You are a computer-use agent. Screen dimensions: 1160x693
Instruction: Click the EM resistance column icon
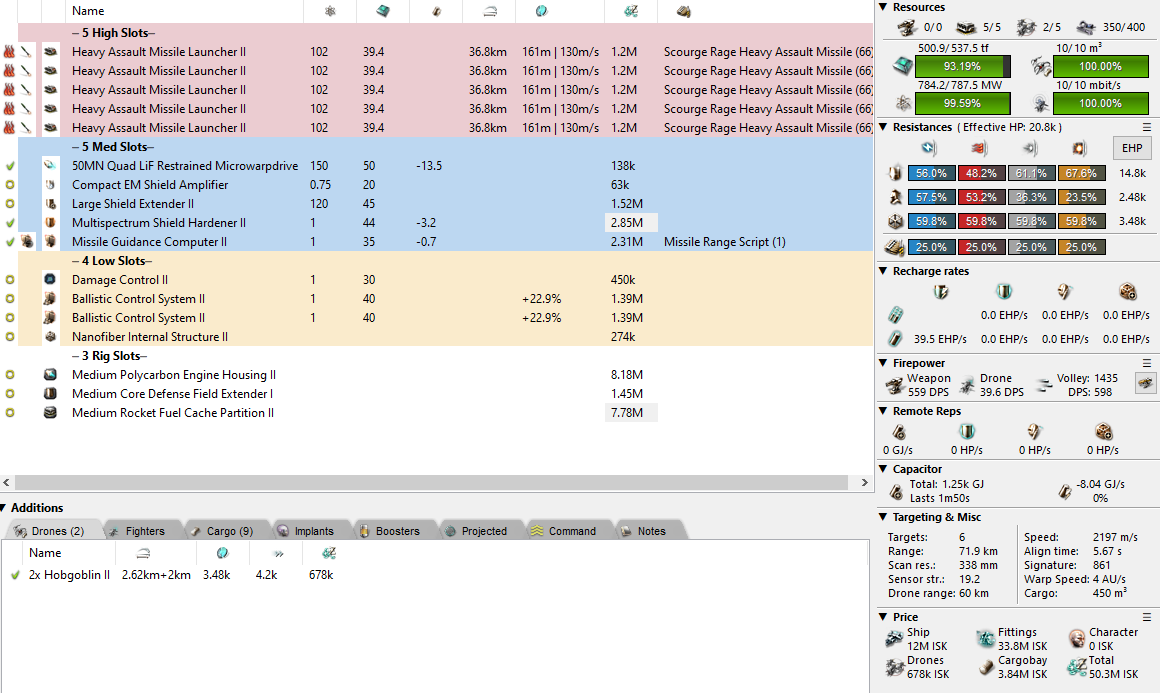click(929, 148)
